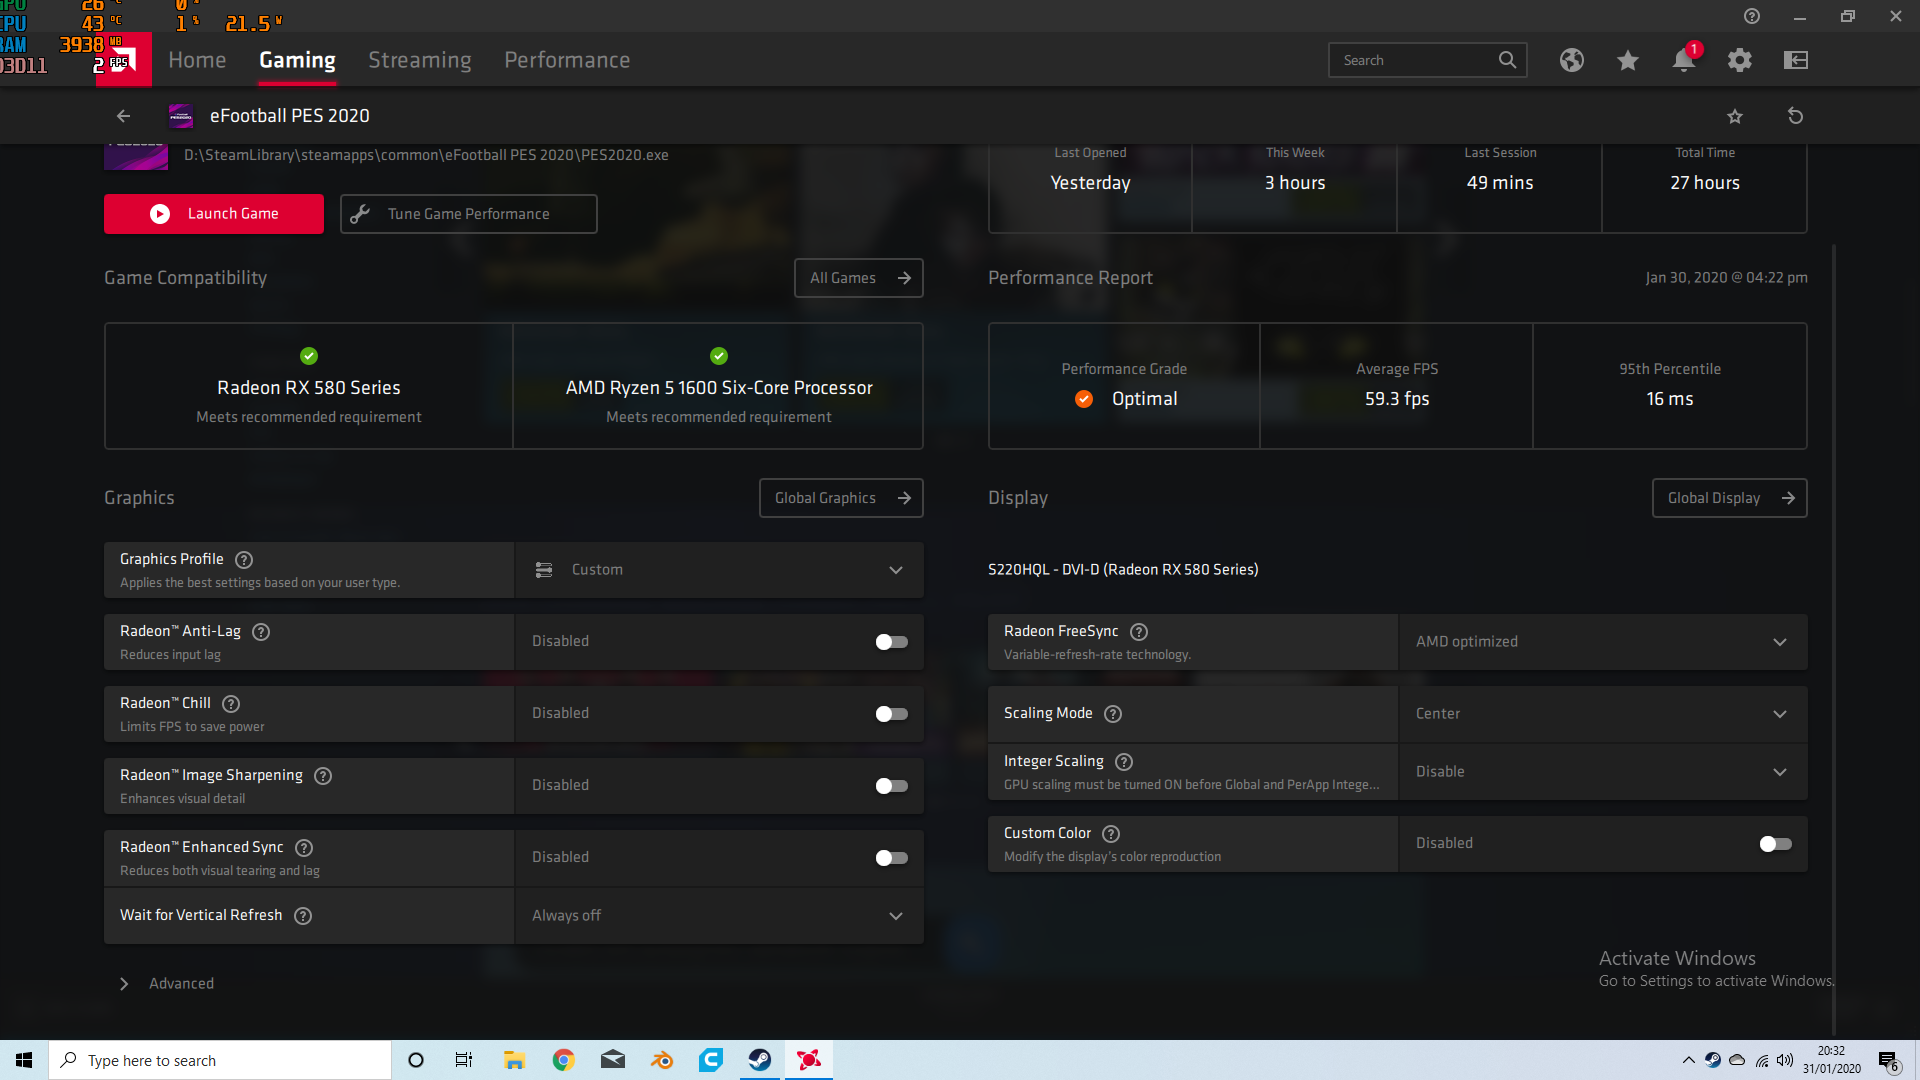Toggle the sidebar panel icon
This screenshot has width=1920, height=1080.
(1796, 60)
